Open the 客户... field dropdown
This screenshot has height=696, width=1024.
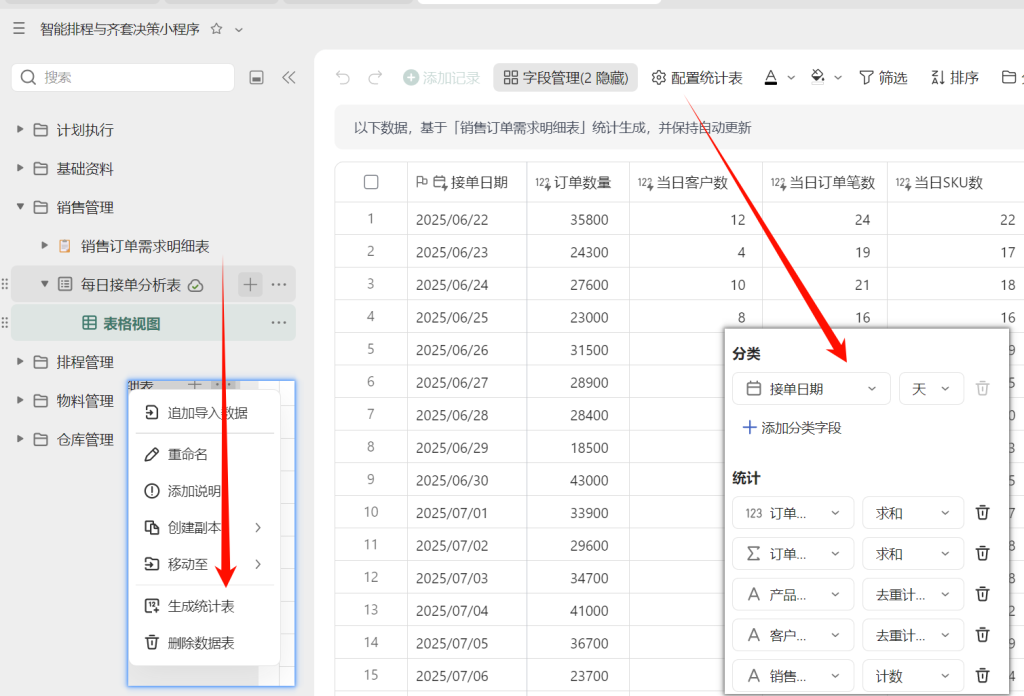click(x=793, y=635)
